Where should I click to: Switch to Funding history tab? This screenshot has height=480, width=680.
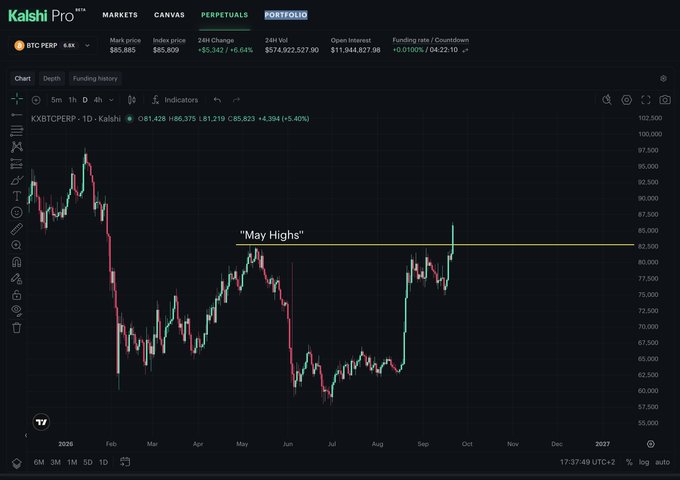(95, 78)
